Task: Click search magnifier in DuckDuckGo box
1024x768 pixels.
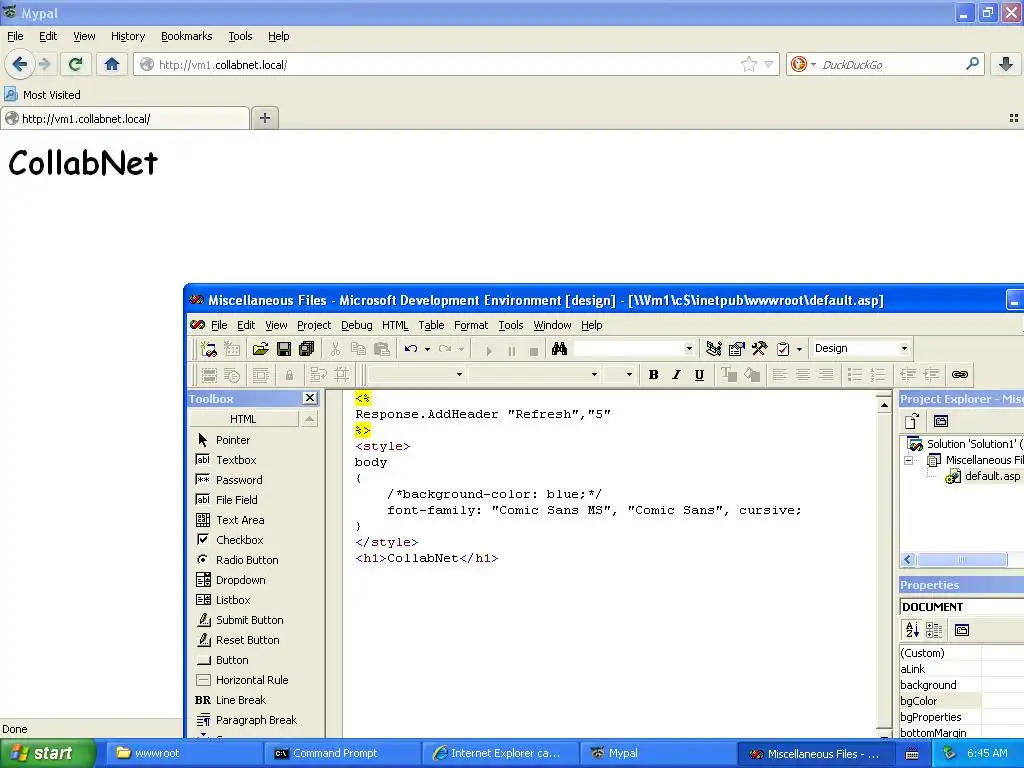Action: (972, 64)
